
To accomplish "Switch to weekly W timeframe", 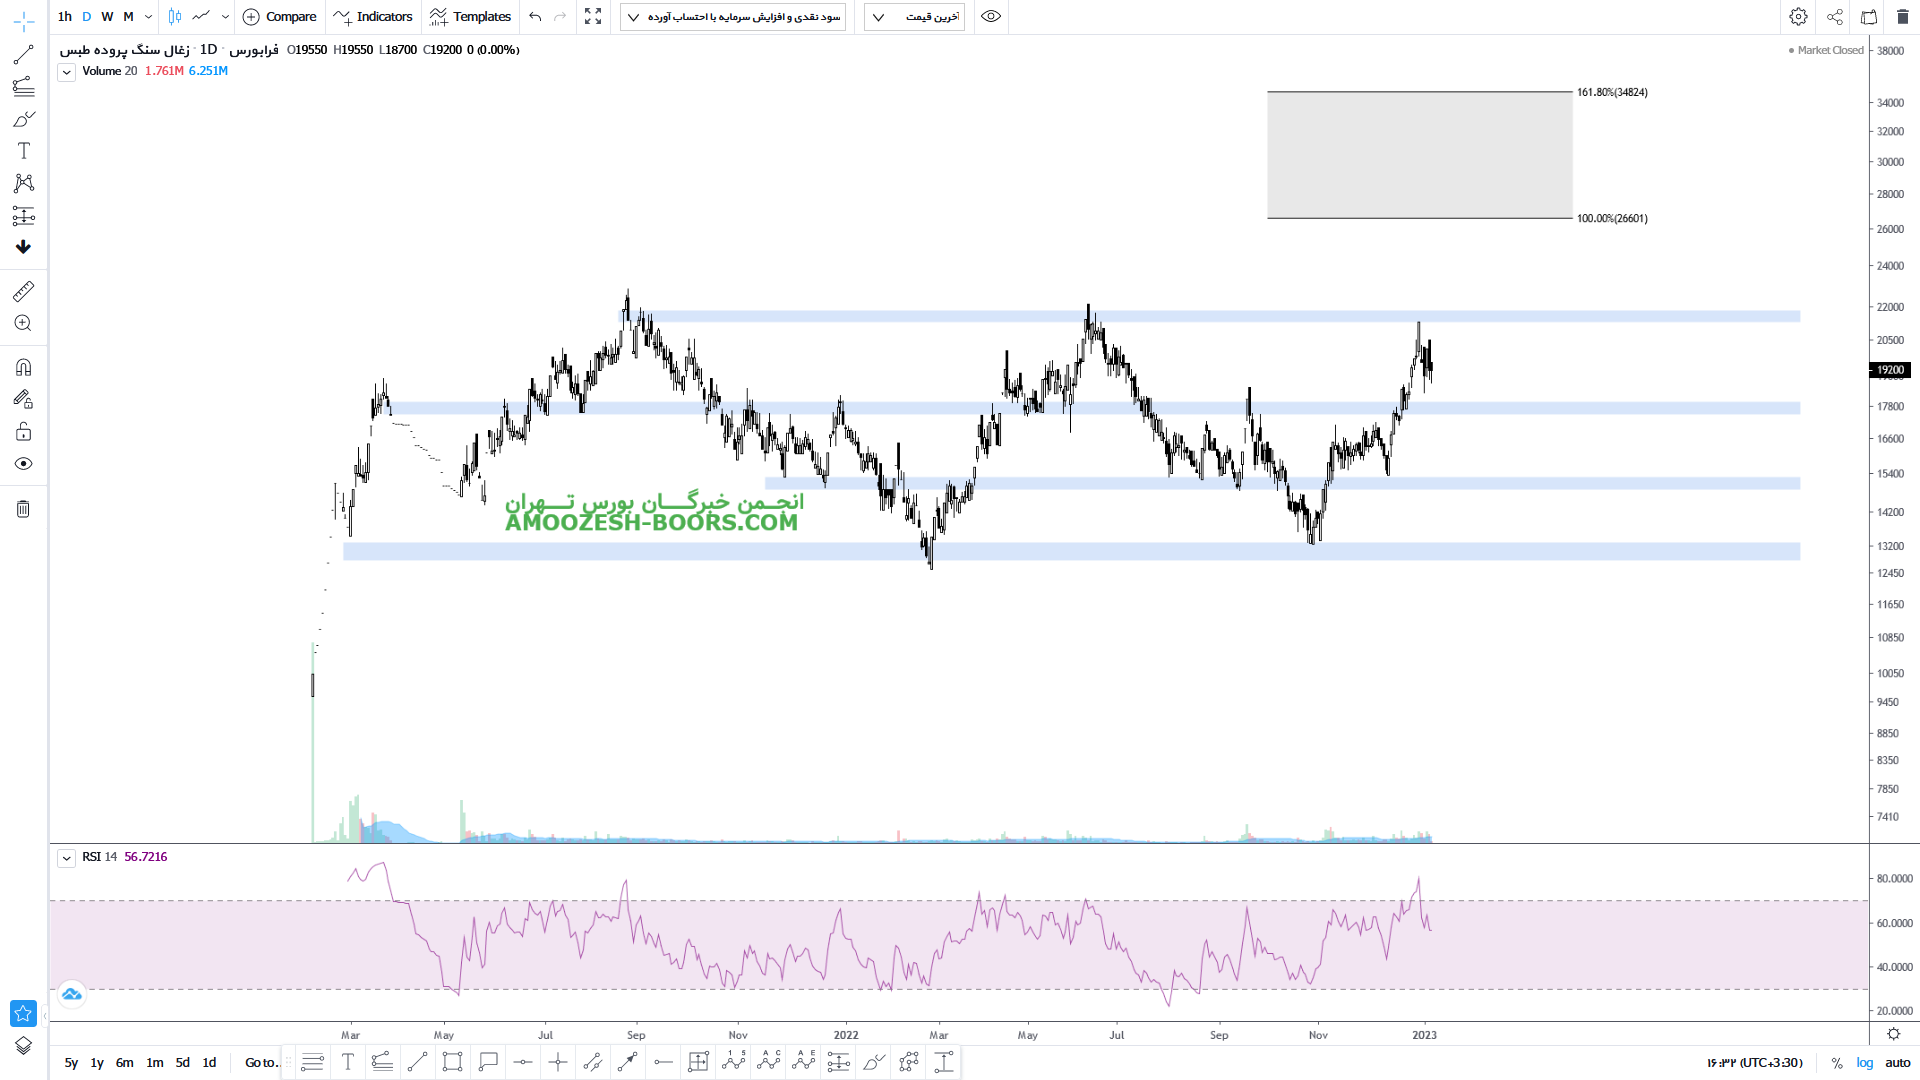I will [x=107, y=16].
